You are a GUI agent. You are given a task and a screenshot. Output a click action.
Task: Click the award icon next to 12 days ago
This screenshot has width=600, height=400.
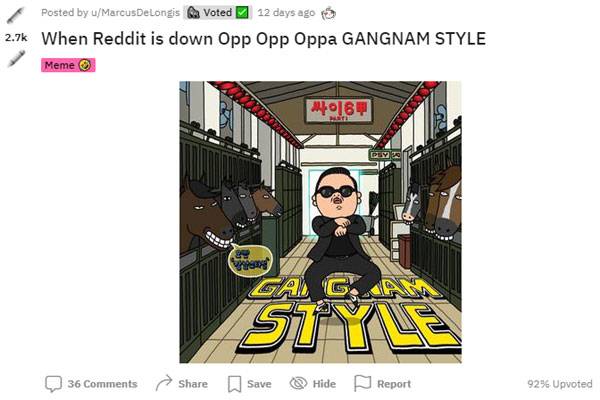[x=328, y=13]
